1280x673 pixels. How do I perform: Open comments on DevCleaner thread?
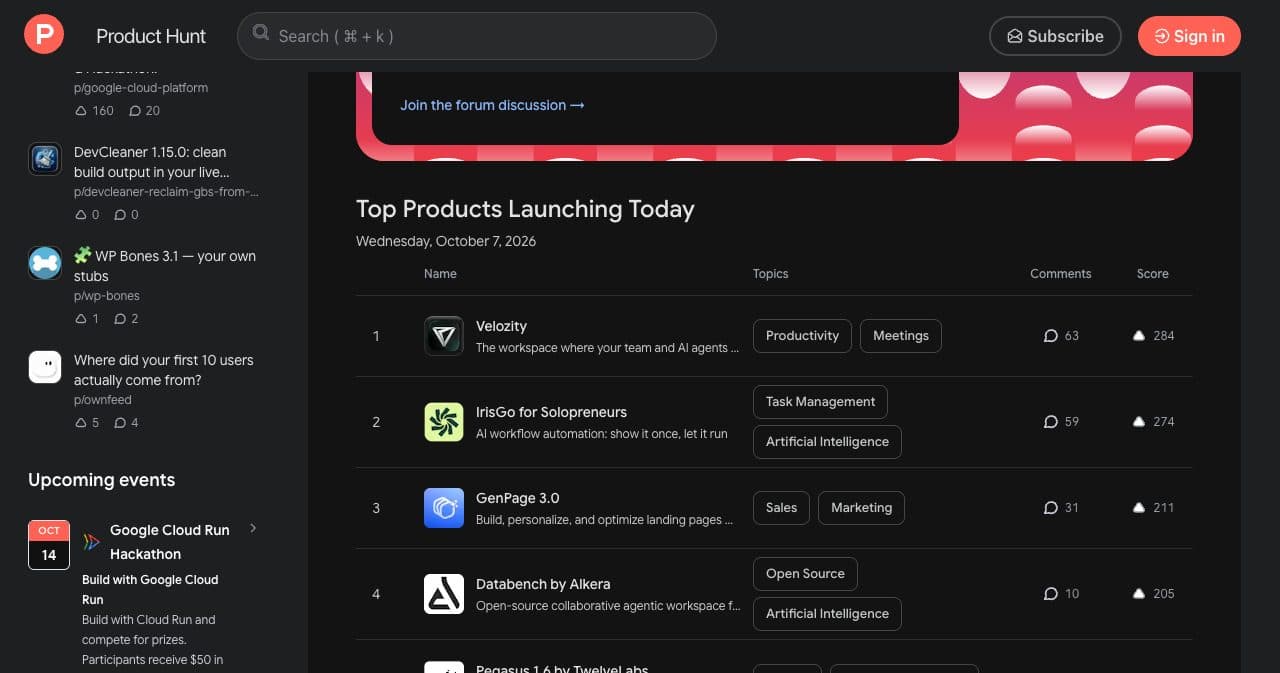120,215
